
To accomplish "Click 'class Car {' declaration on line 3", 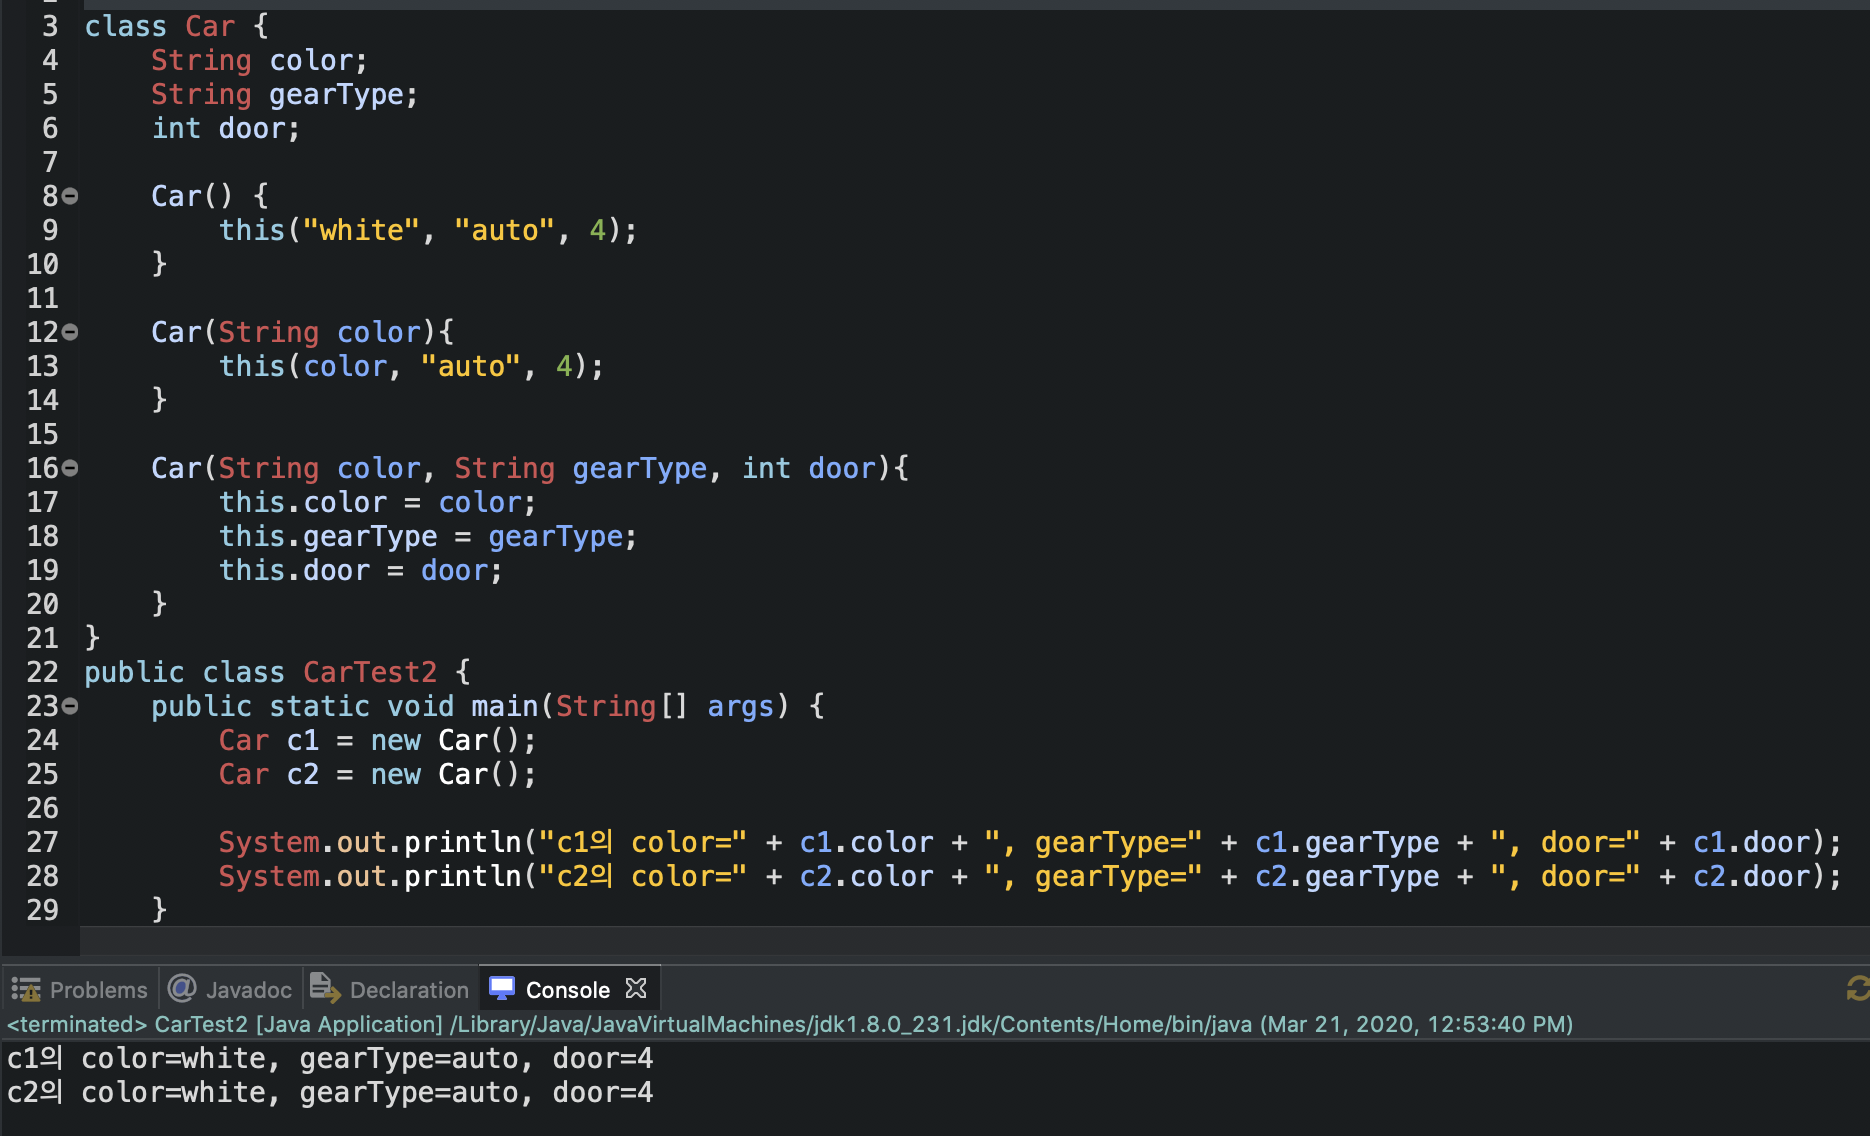I will 176,26.
